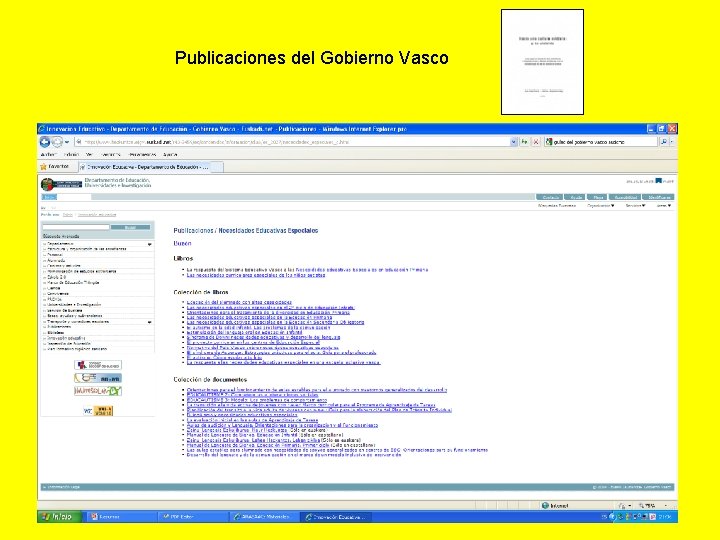Switch to Innovación Educativa taskbar button
The image size is (720, 540).
point(336,517)
